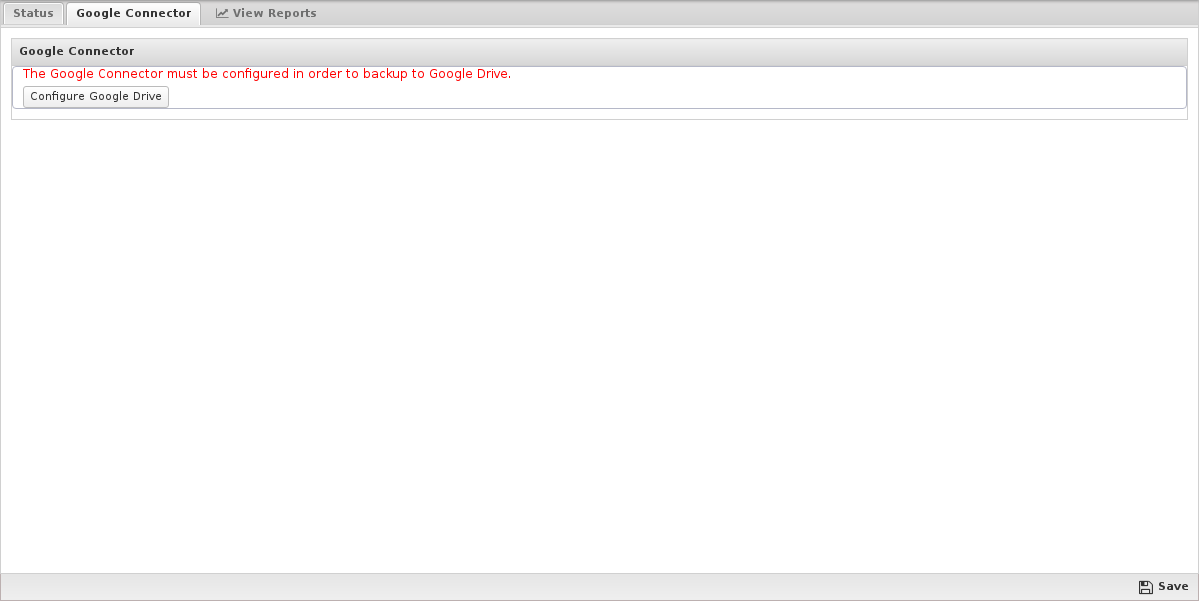Image resolution: width=1199 pixels, height=601 pixels.
Task: Click the Configure Google Drive button
Action: pos(96,96)
